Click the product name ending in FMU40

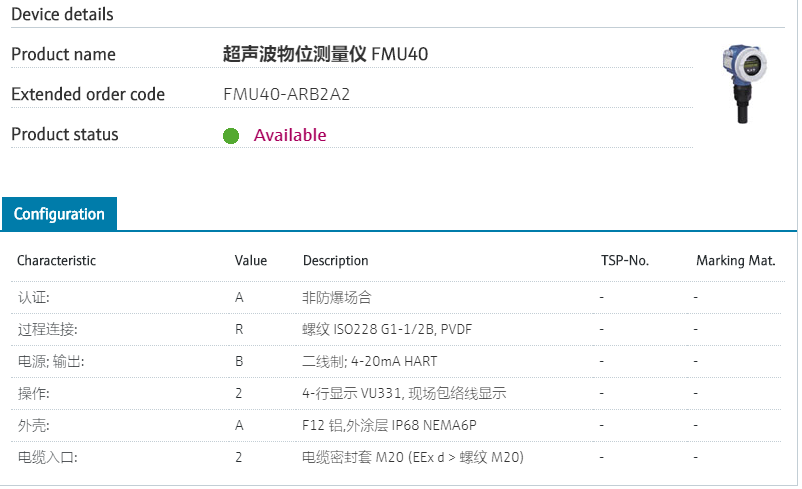(x=325, y=54)
